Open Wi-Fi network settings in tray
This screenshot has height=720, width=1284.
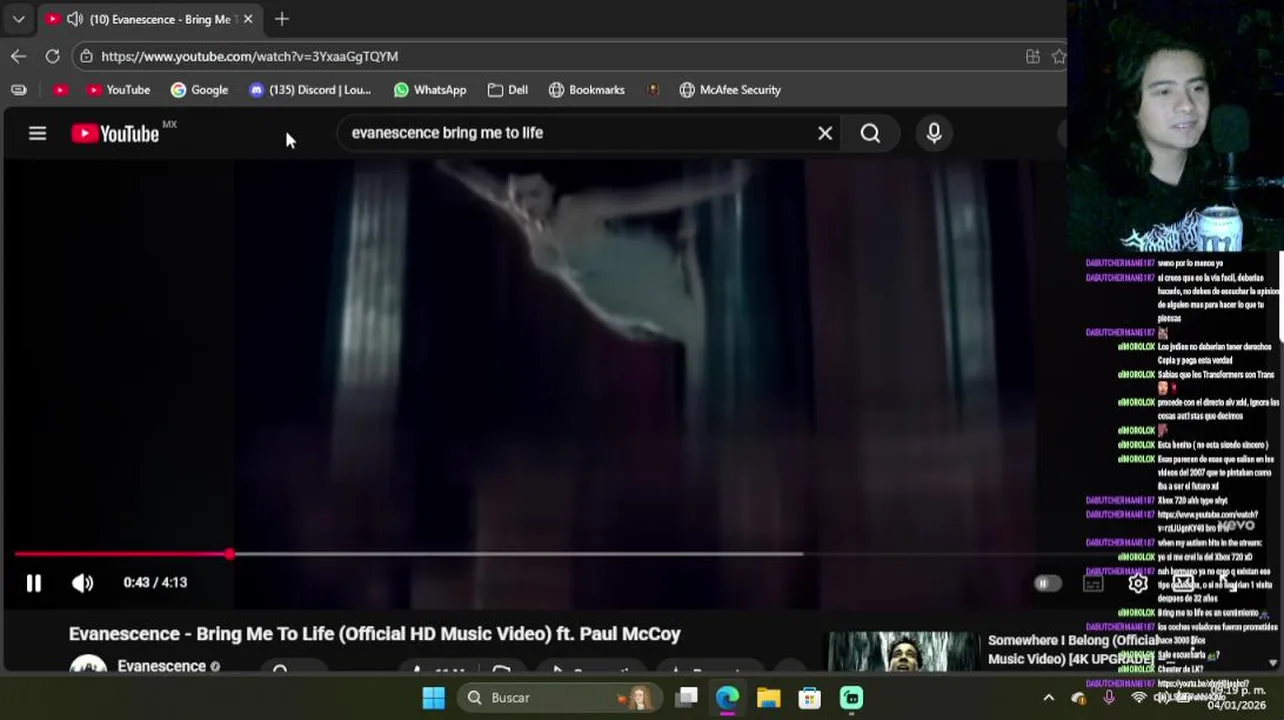point(1138,697)
